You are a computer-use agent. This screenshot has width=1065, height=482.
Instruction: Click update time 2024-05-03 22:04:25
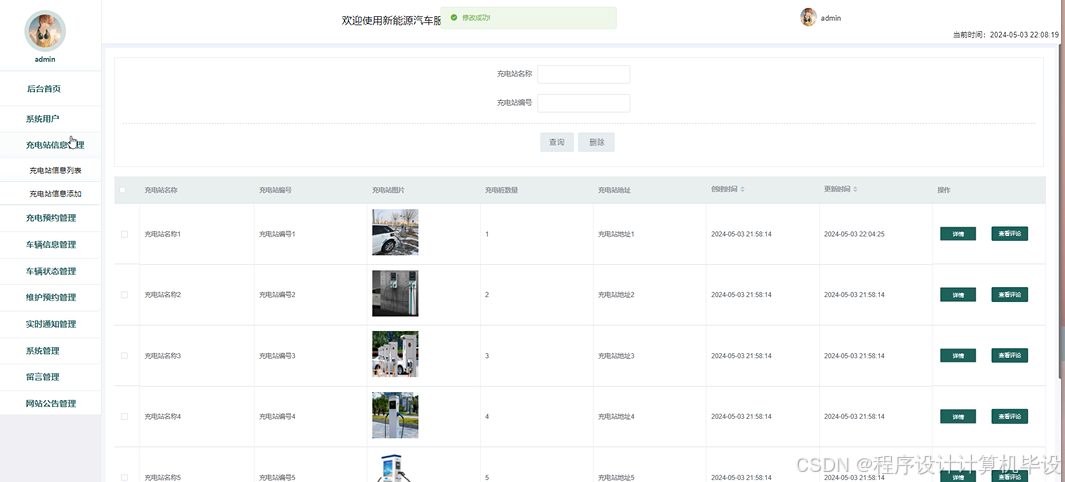coord(854,234)
